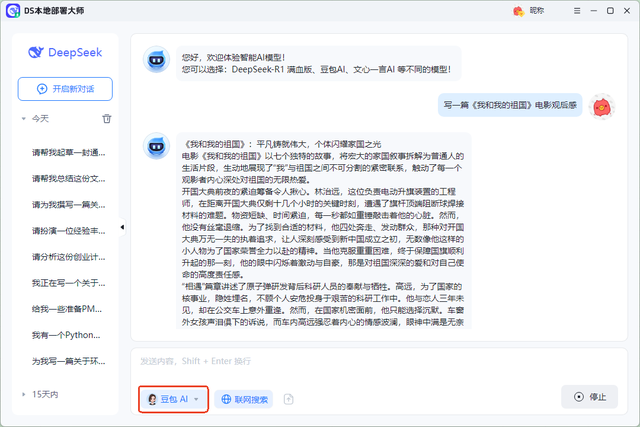The image size is (640, 427).
Task: Collapse the 今天 history group
Action: tap(23, 118)
